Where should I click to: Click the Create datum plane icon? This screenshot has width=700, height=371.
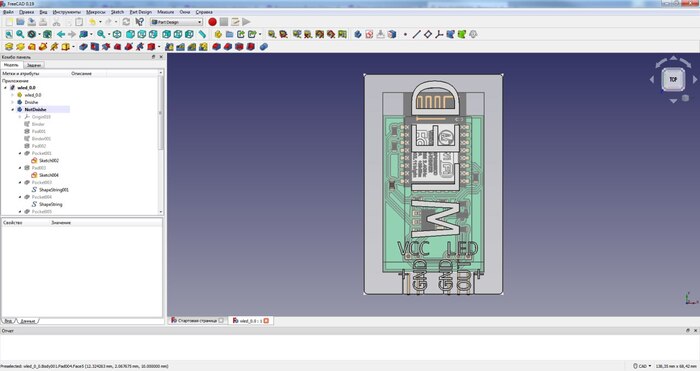pyautogui.click(x=428, y=34)
